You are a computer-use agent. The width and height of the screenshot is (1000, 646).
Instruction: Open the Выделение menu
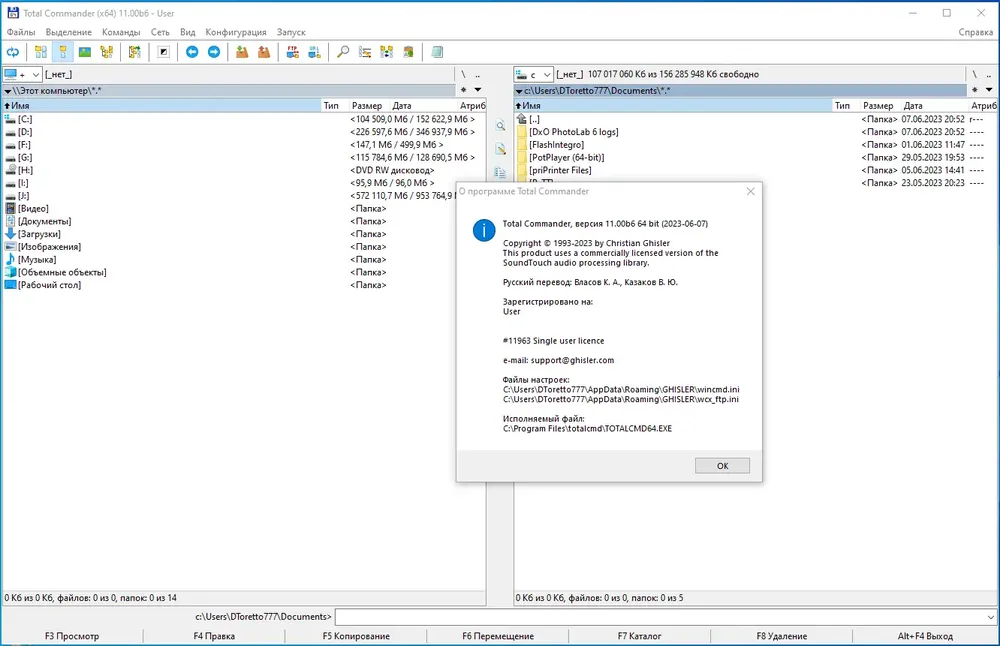[x=69, y=32]
